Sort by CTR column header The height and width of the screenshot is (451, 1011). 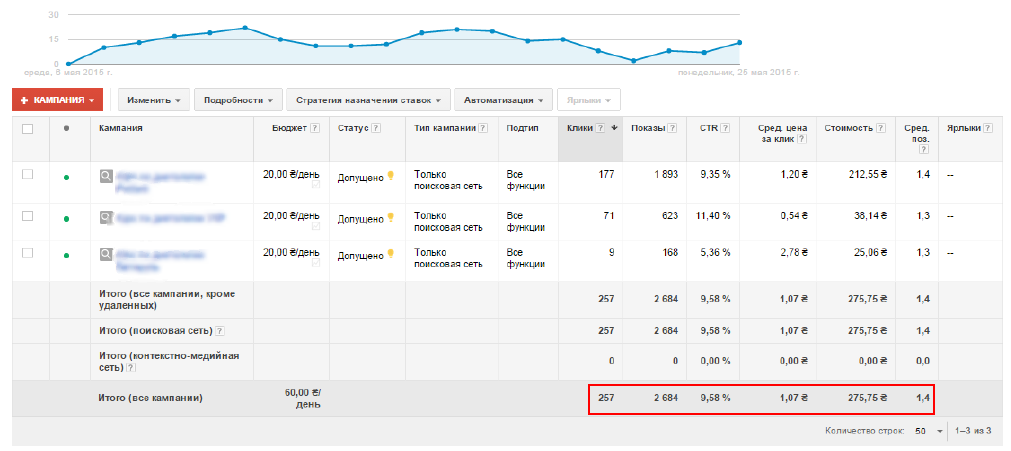coord(709,128)
